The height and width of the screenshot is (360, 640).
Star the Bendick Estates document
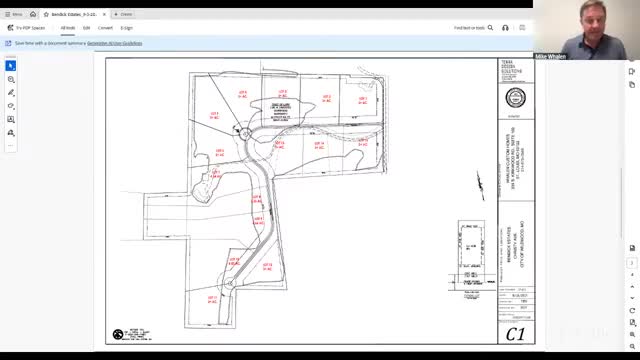(46, 14)
